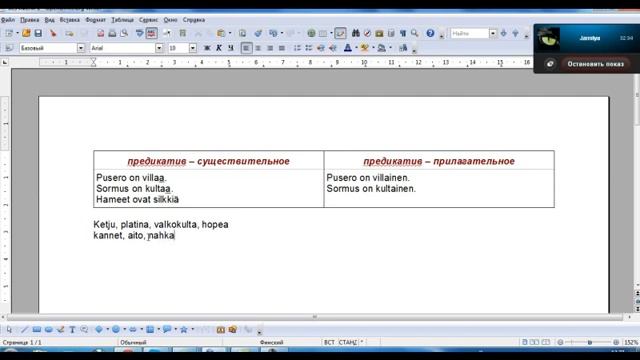Toggle Underline formatting (Ч)
Viewport: 640px width, 360px height.
coord(231,48)
